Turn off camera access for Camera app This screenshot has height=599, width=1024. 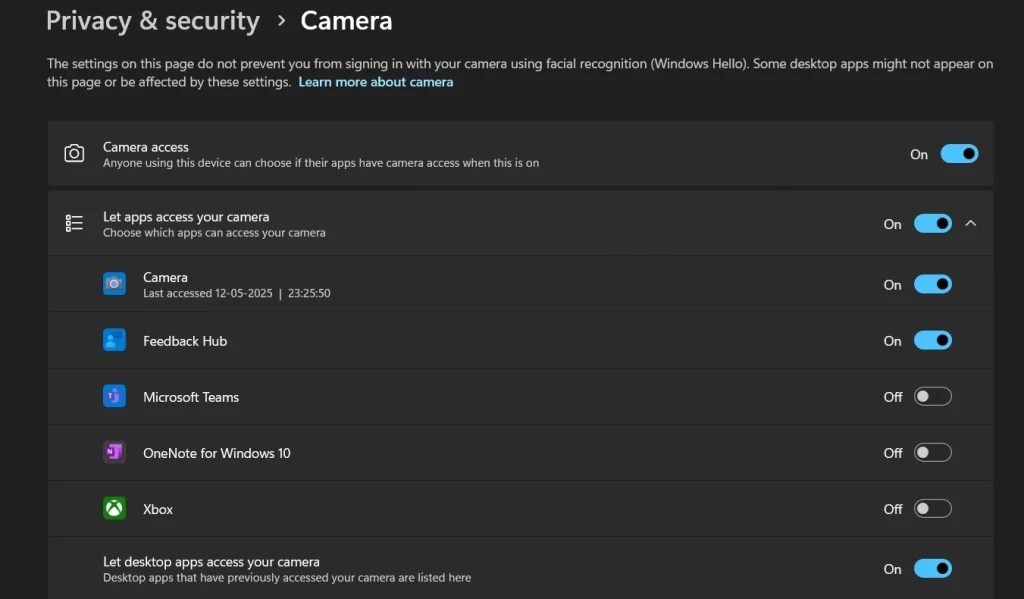[932, 285]
